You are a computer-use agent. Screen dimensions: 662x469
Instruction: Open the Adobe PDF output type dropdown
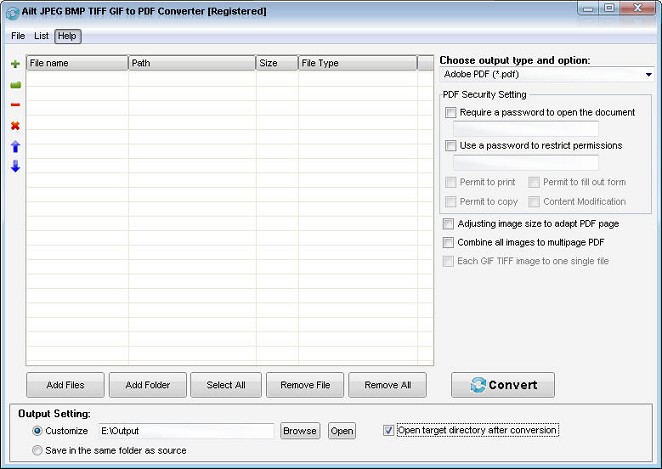click(547, 74)
